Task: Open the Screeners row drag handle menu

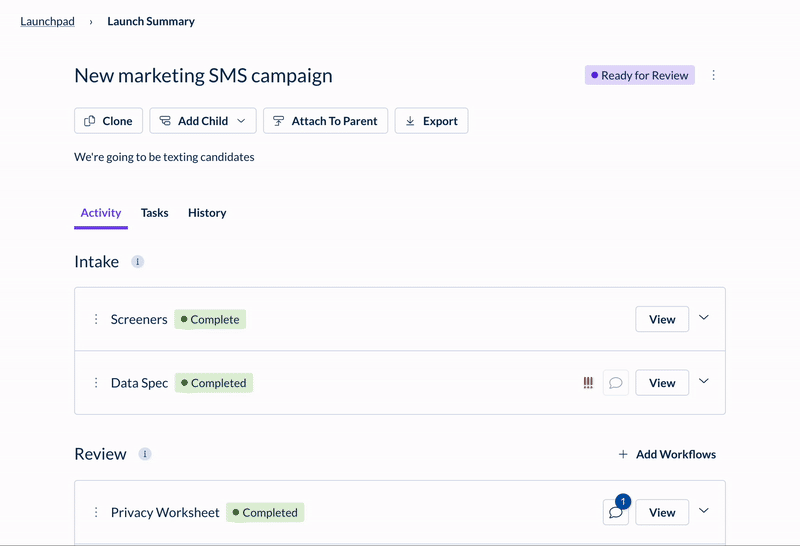Action: (96, 319)
